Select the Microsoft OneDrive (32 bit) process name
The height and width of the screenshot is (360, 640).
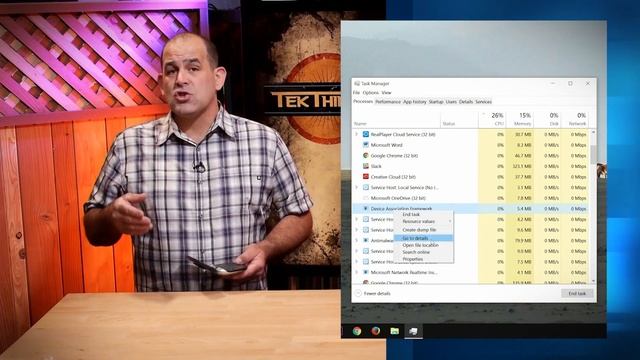point(398,198)
